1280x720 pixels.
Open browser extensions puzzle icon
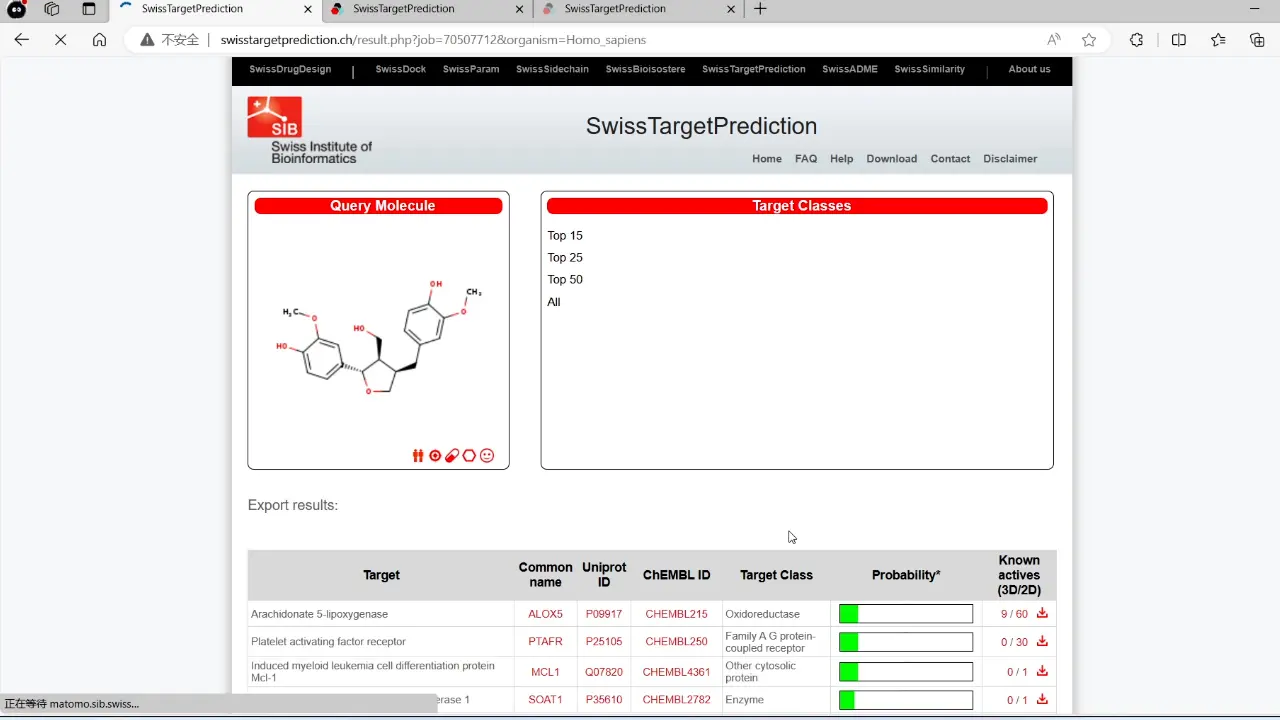tap(1137, 40)
